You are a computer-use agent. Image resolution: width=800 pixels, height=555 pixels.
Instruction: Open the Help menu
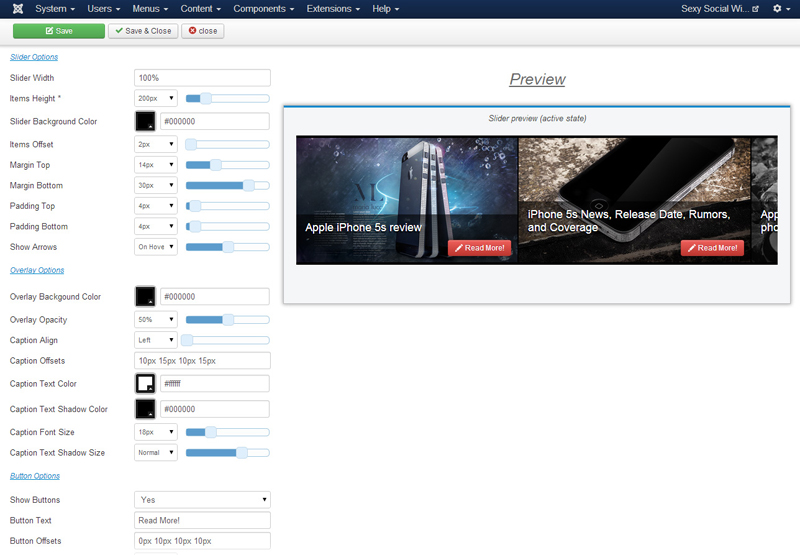(386, 9)
